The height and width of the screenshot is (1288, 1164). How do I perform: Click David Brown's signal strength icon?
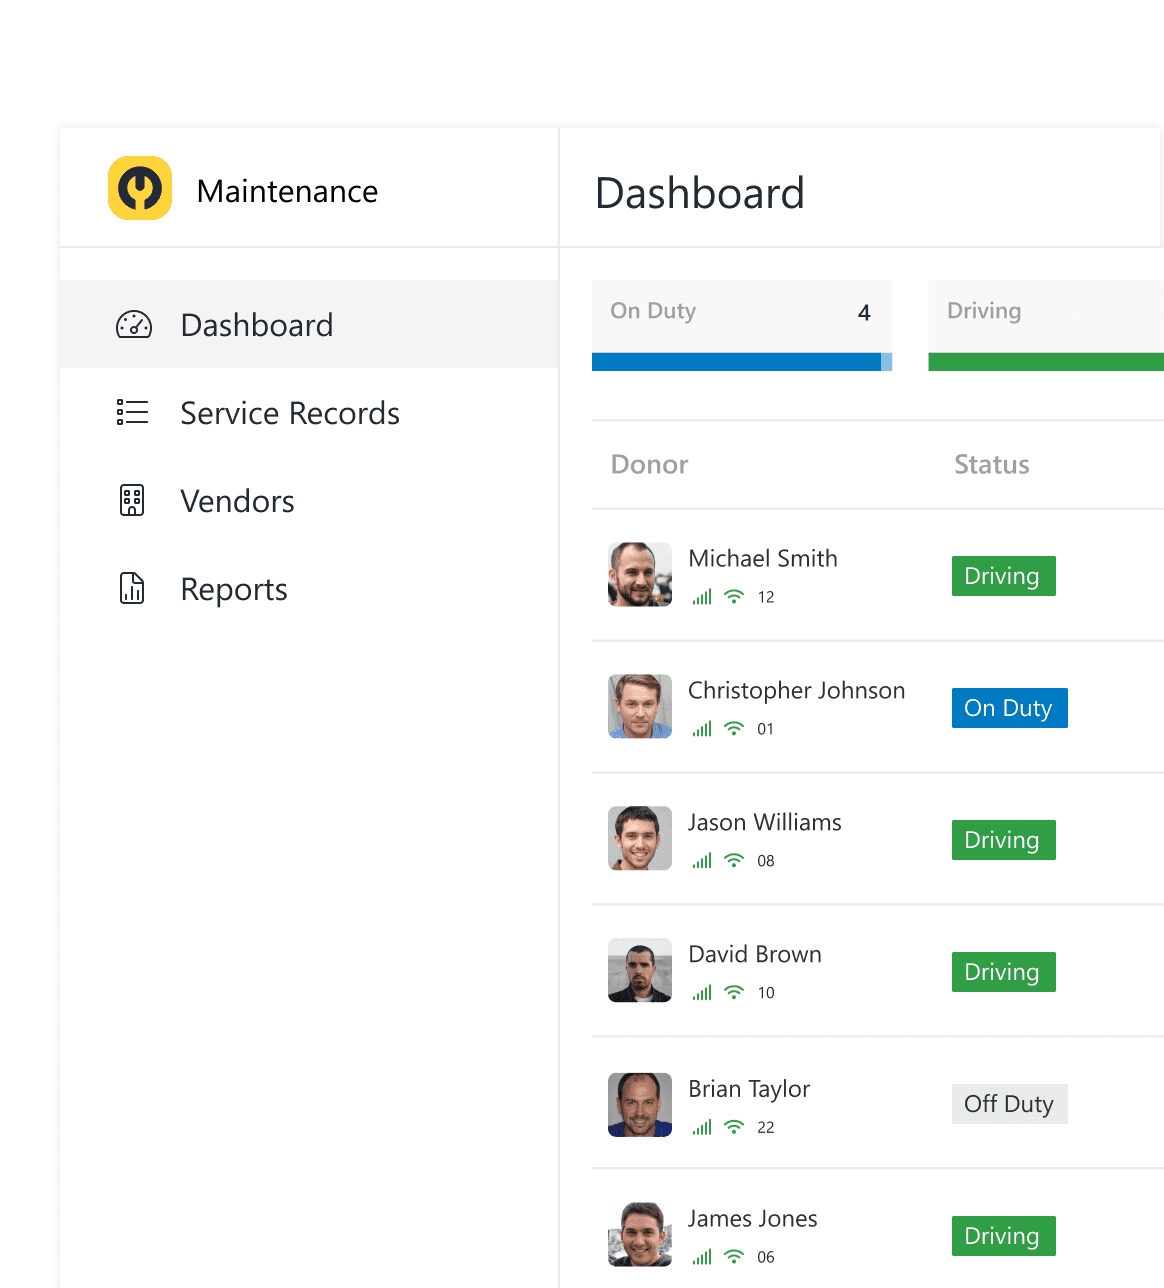(x=701, y=992)
